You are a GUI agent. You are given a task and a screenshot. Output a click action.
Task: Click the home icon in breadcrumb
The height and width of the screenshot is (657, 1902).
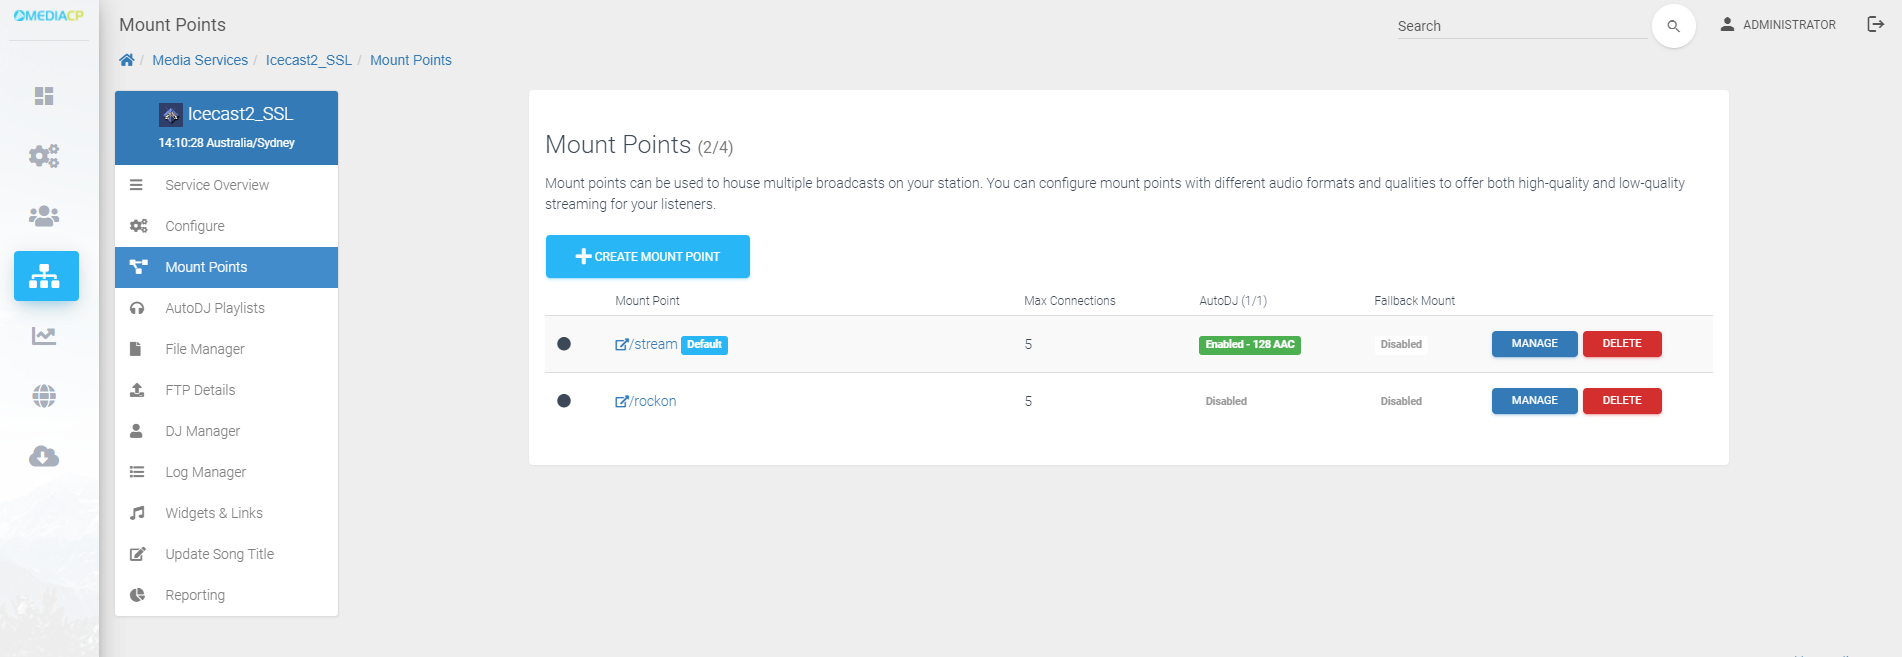coord(127,60)
